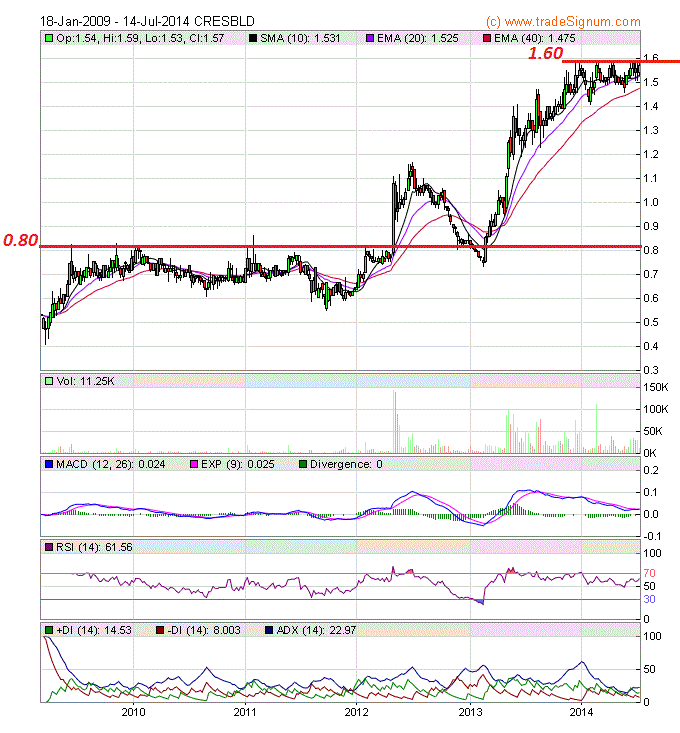Image resolution: width=680 pixels, height=733 pixels.
Task: Click the EMA (20): 1.525 label
Action: pos(418,38)
